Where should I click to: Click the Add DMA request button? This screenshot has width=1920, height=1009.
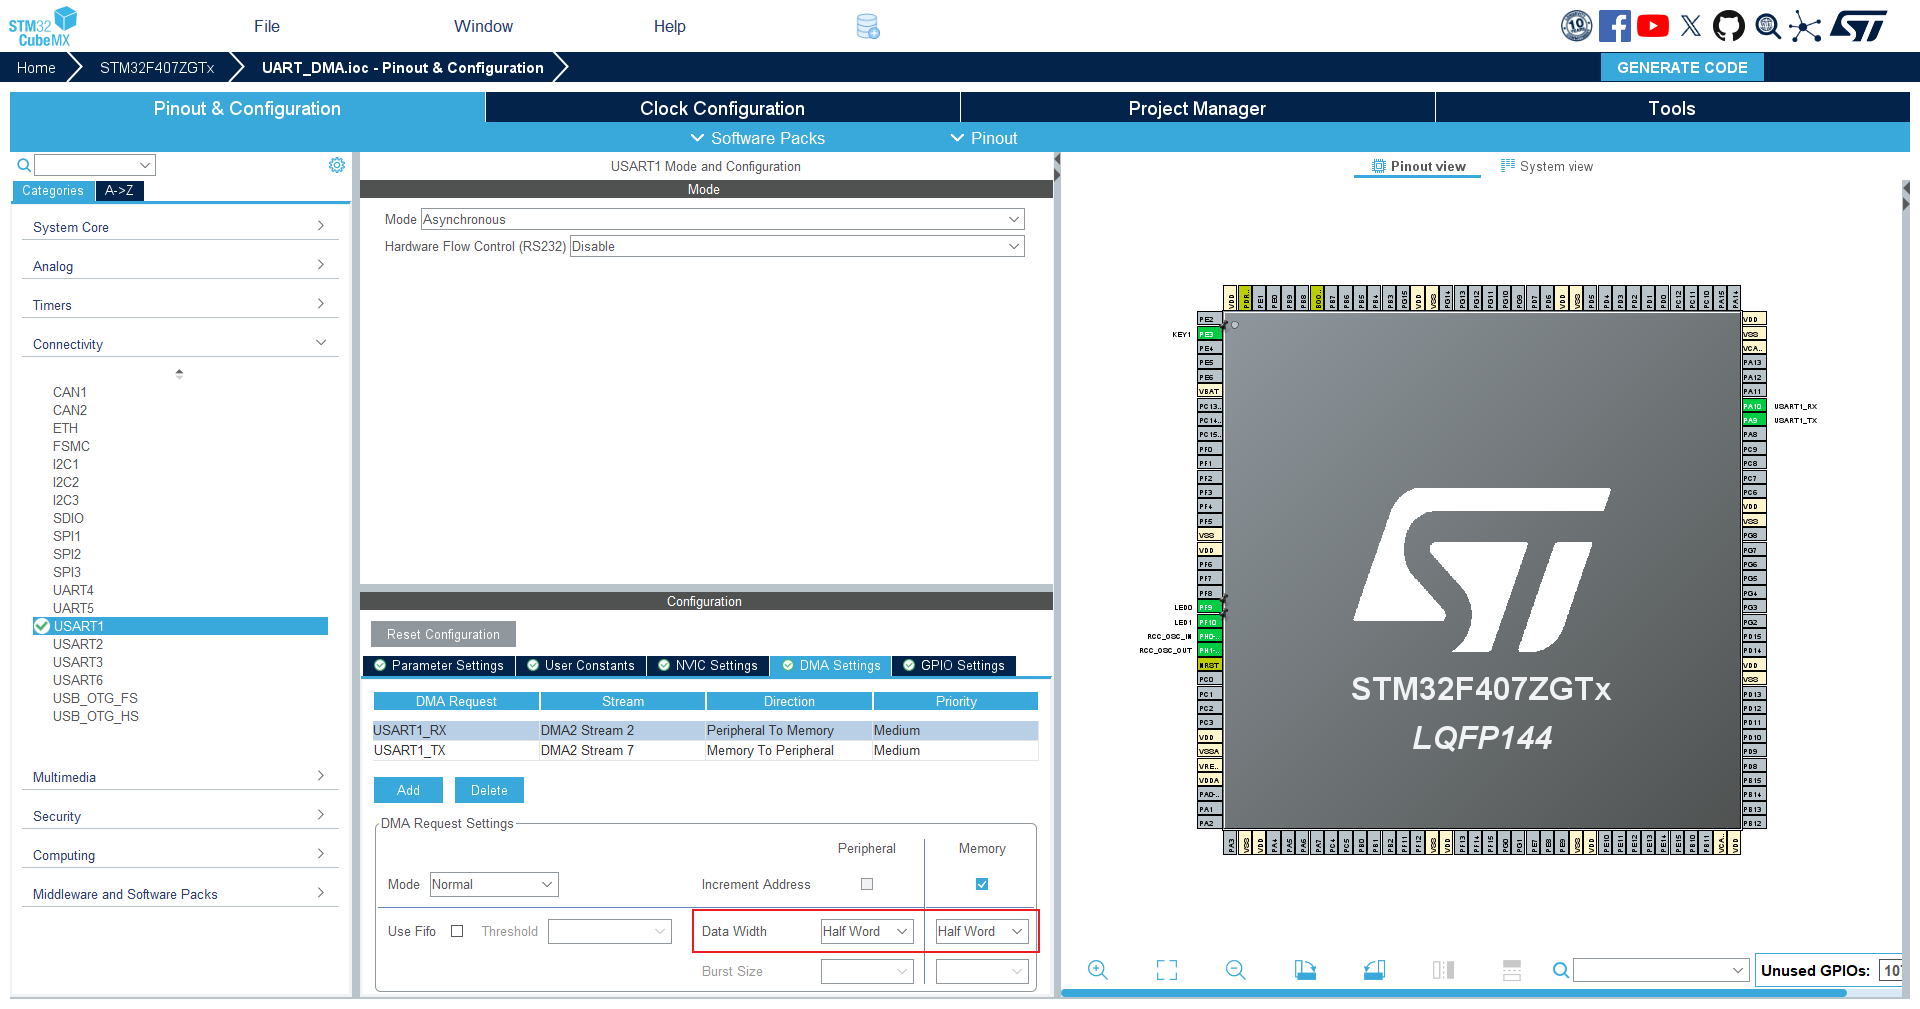pyautogui.click(x=408, y=790)
